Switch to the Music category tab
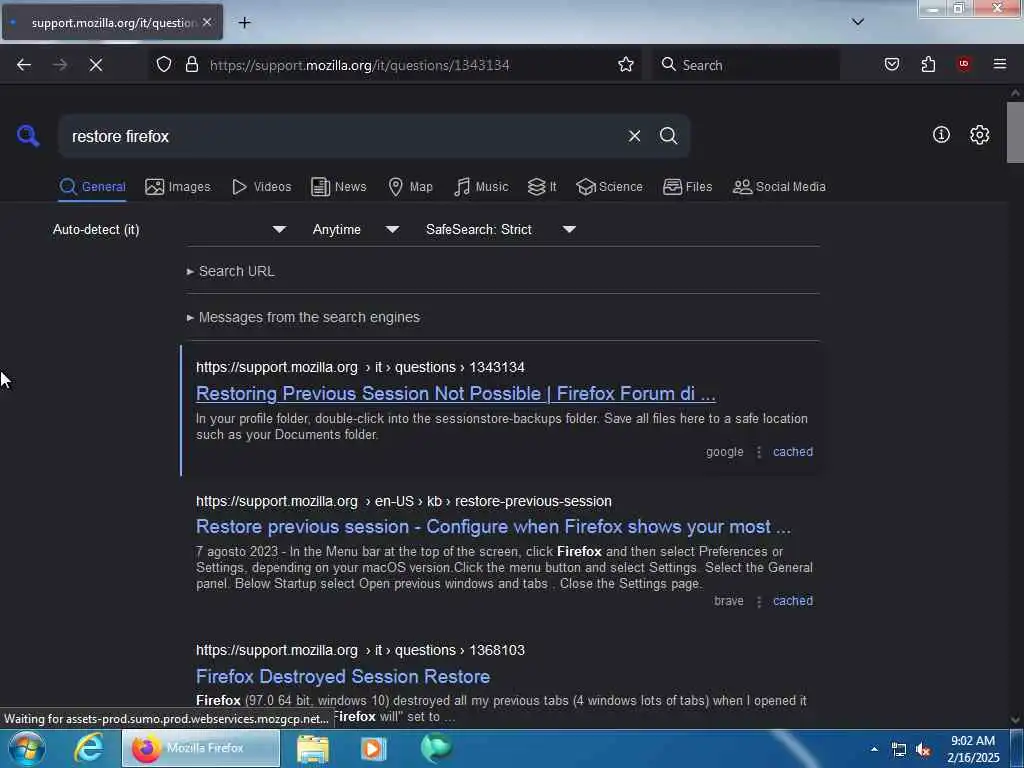The height and width of the screenshot is (768, 1024). point(481,187)
